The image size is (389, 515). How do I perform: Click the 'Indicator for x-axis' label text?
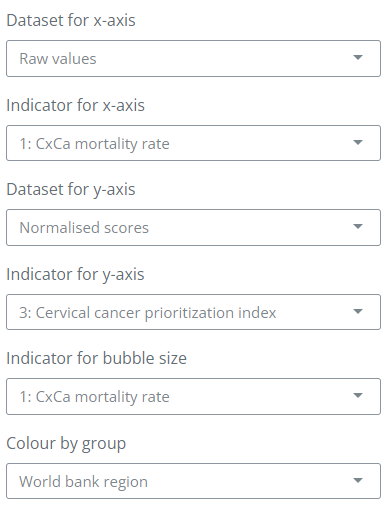pyautogui.click(x=75, y=105)
